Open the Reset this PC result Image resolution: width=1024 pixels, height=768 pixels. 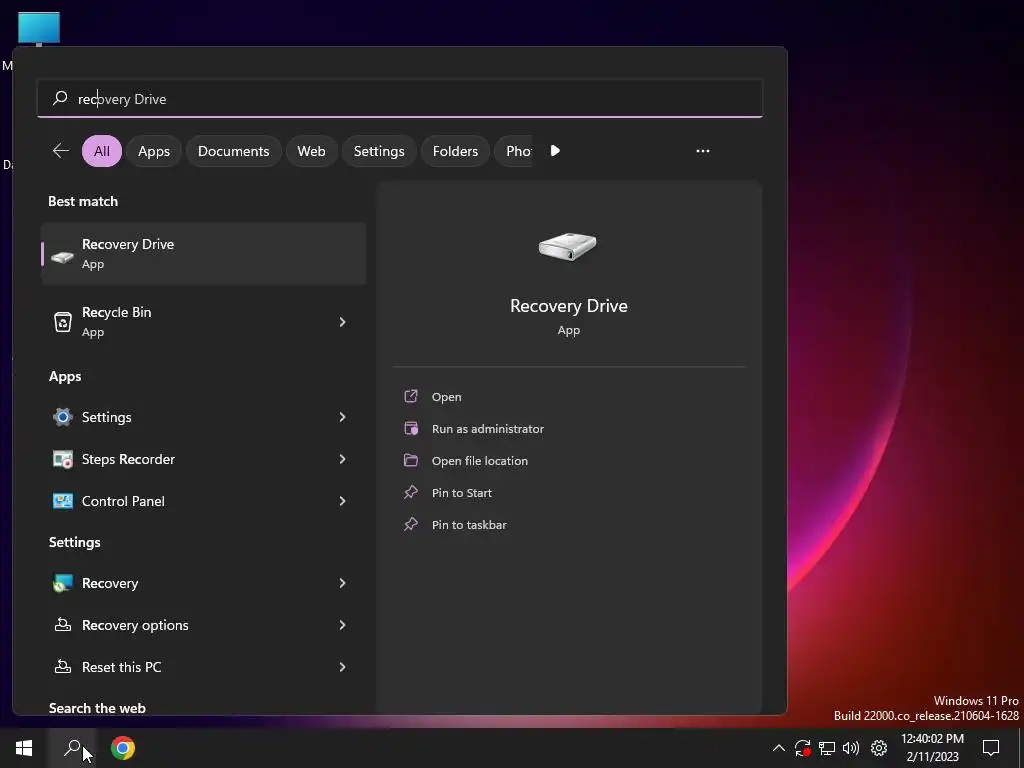click(x=204, y=667)
